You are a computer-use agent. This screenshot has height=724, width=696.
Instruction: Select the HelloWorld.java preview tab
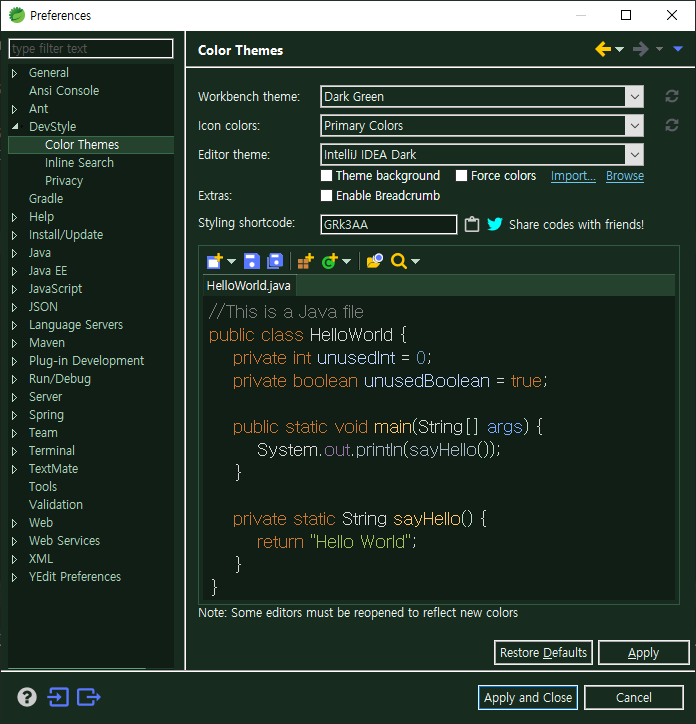[248, 286]
